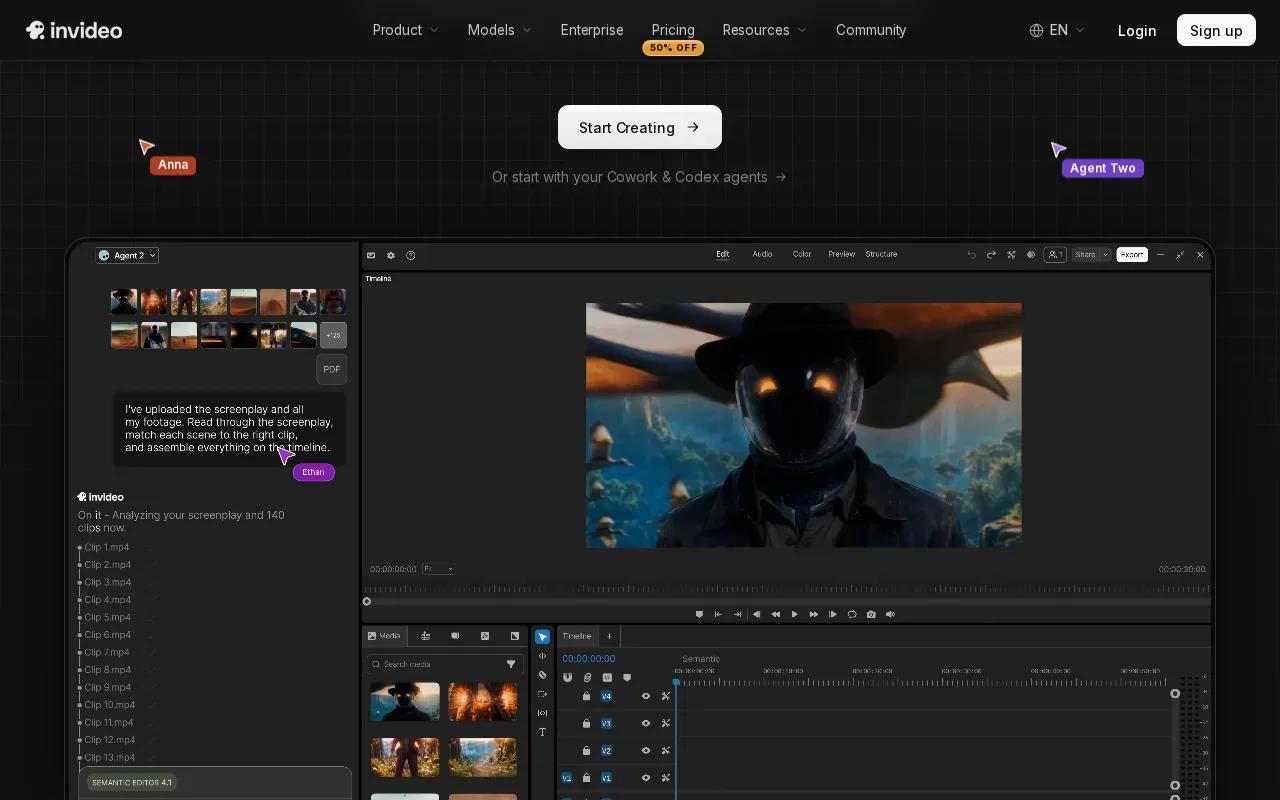1280x800 pixels.
Task: Click the blue playhead marker on timeline
Action: [676, 682]
